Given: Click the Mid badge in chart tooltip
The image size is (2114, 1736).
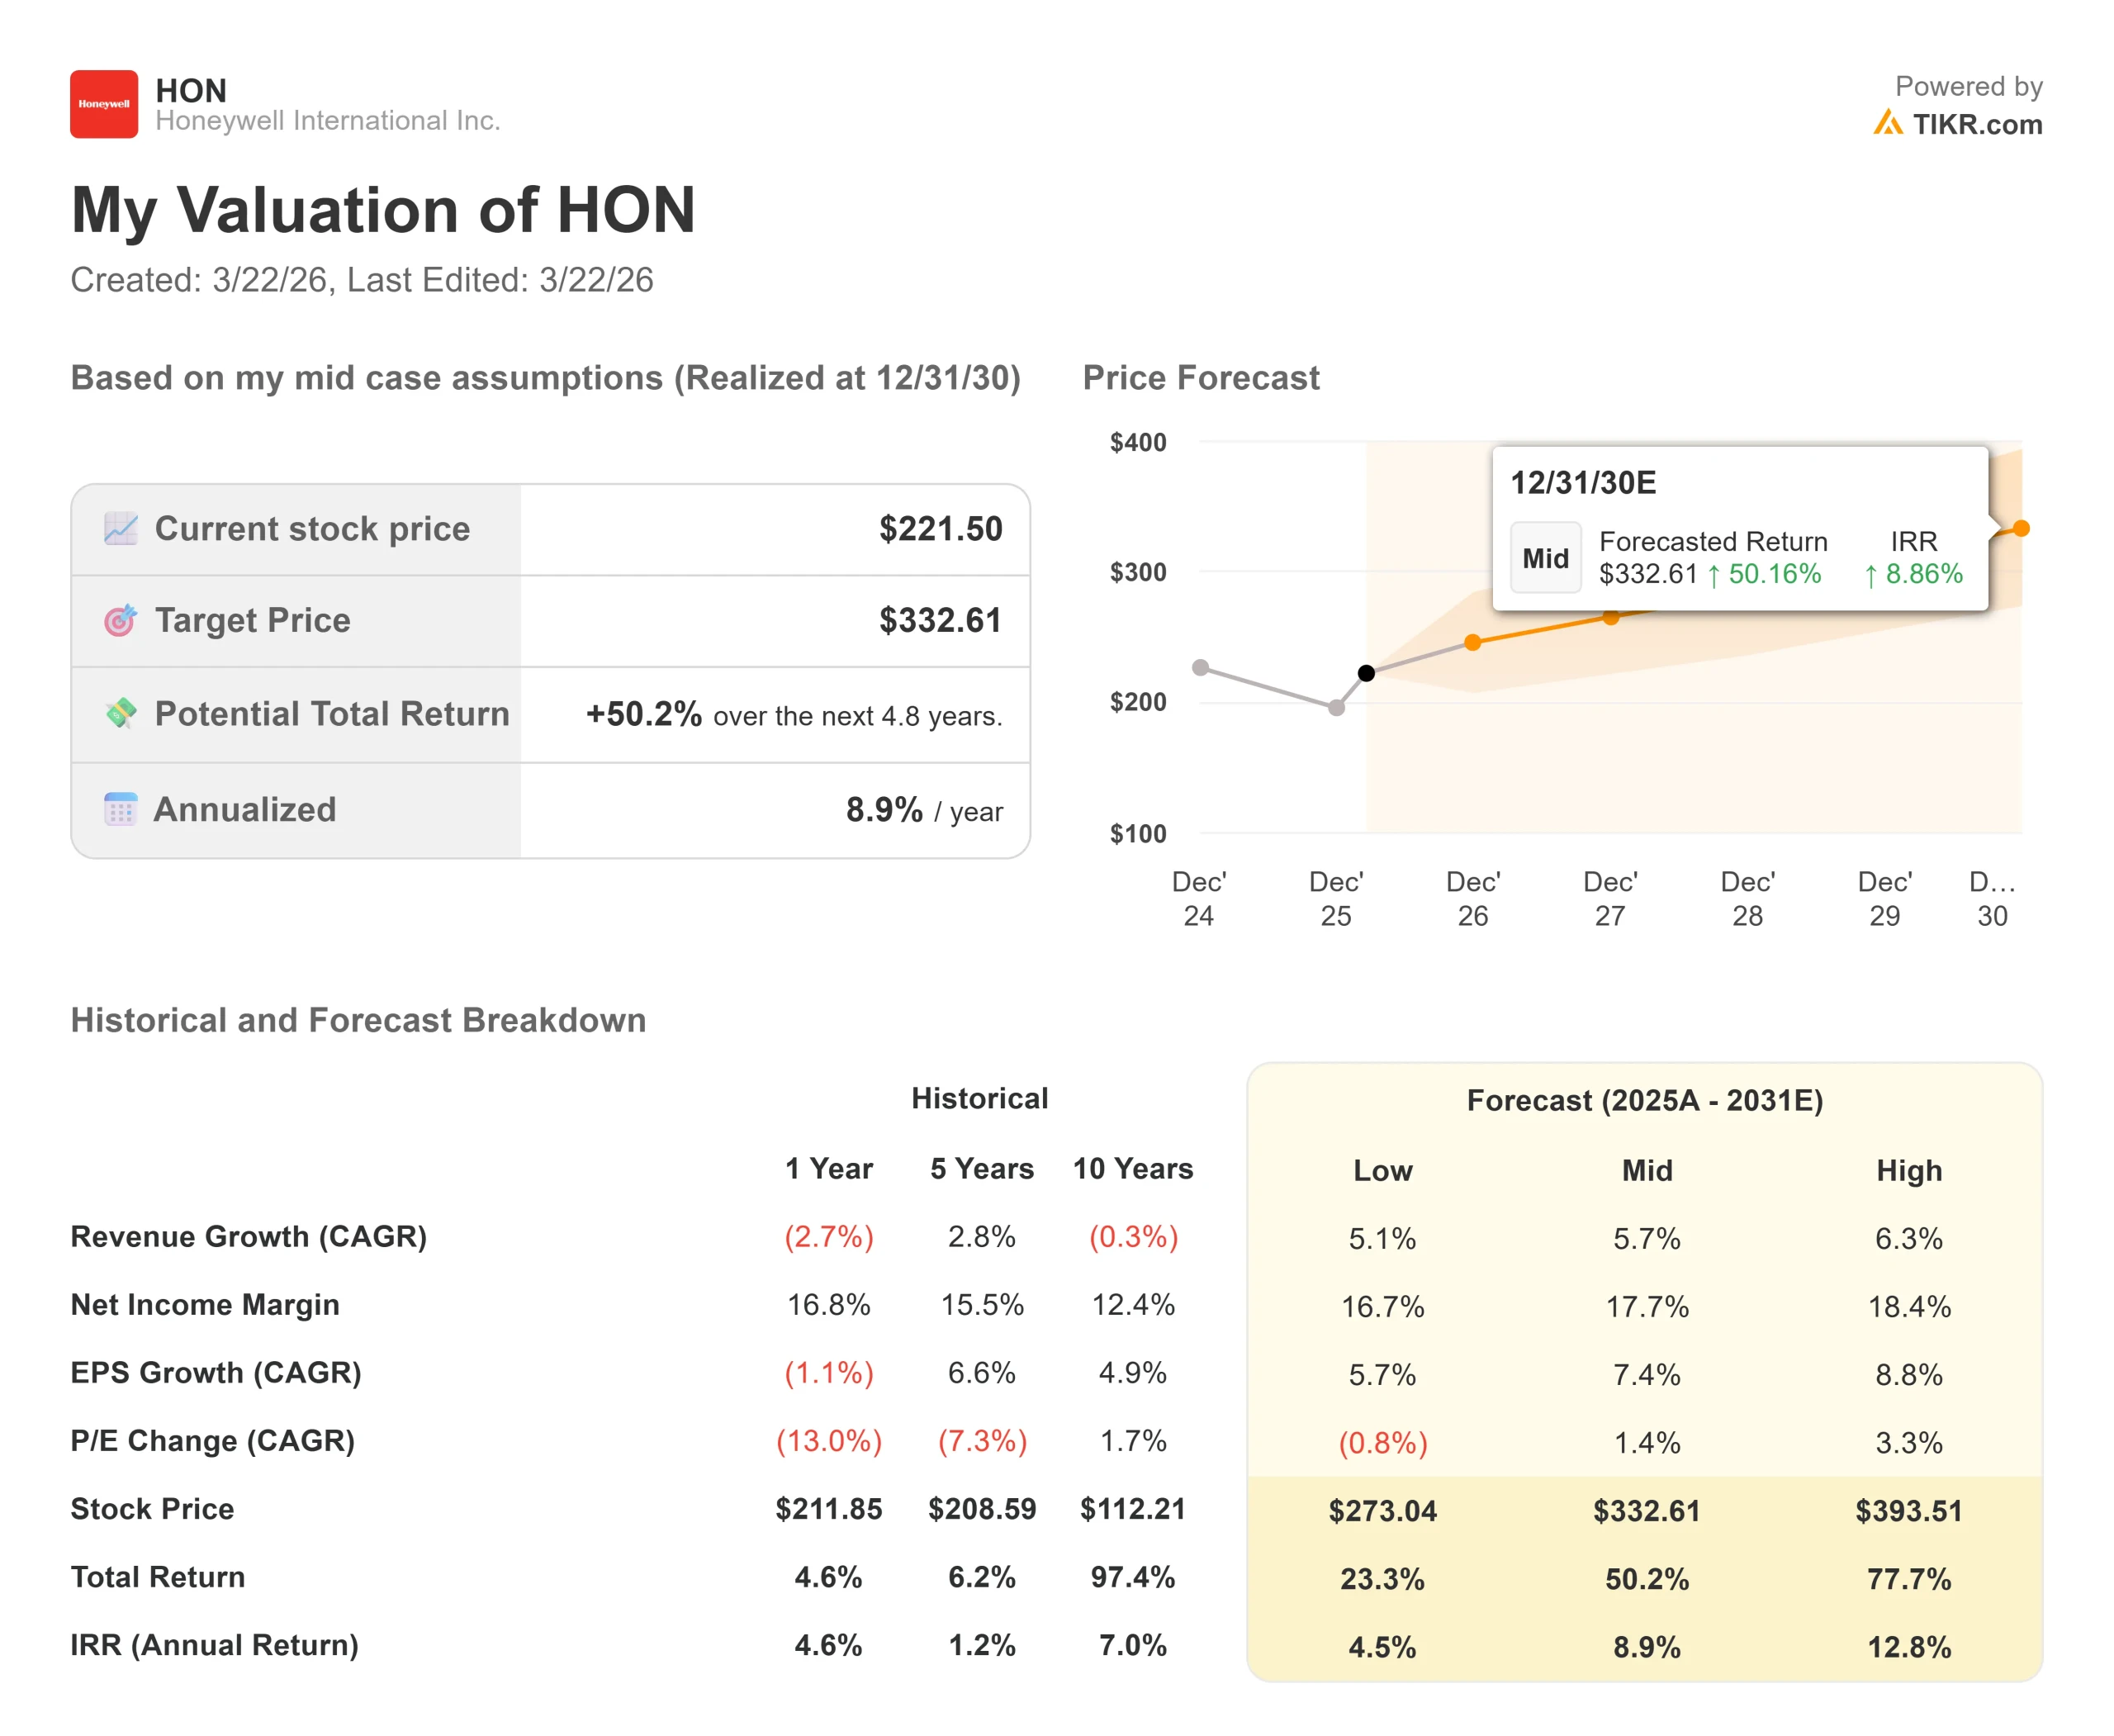Looking at the screenshot, I should [1544, 558].
